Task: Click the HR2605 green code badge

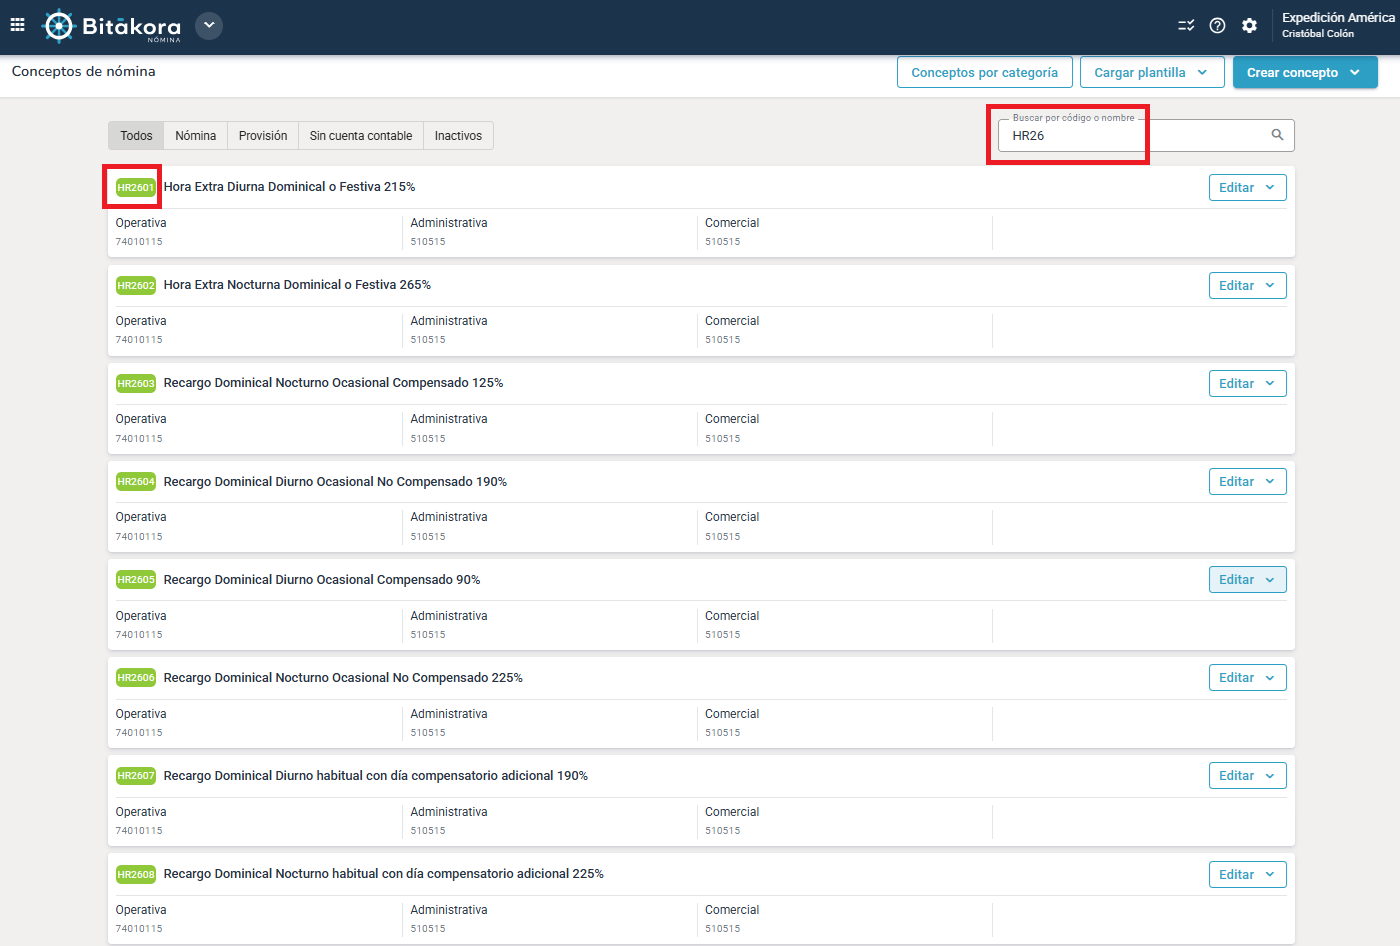Action: 135,580
